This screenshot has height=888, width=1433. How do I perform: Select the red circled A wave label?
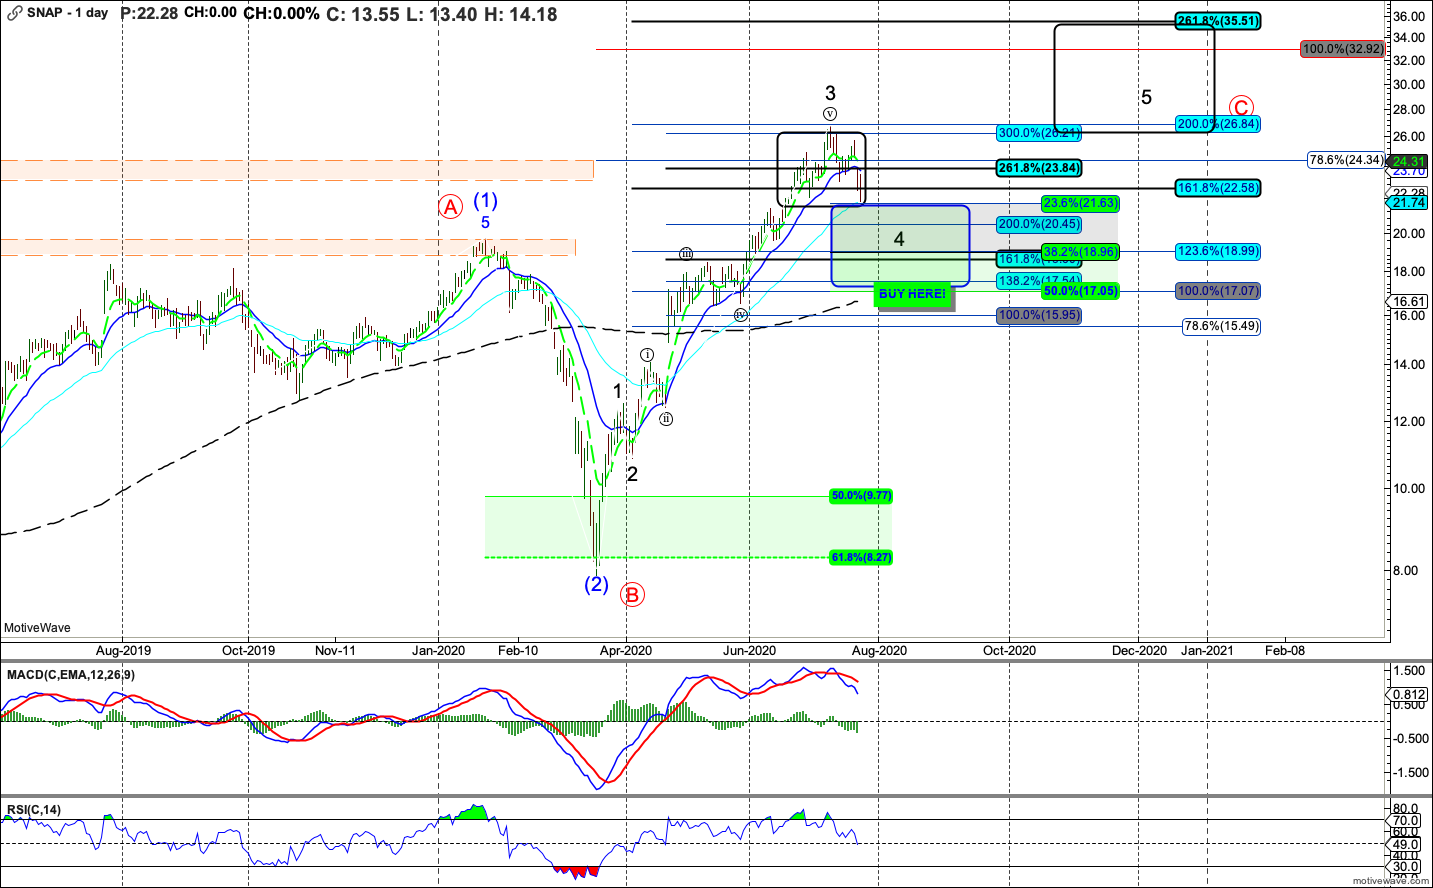tap(450, 207)
